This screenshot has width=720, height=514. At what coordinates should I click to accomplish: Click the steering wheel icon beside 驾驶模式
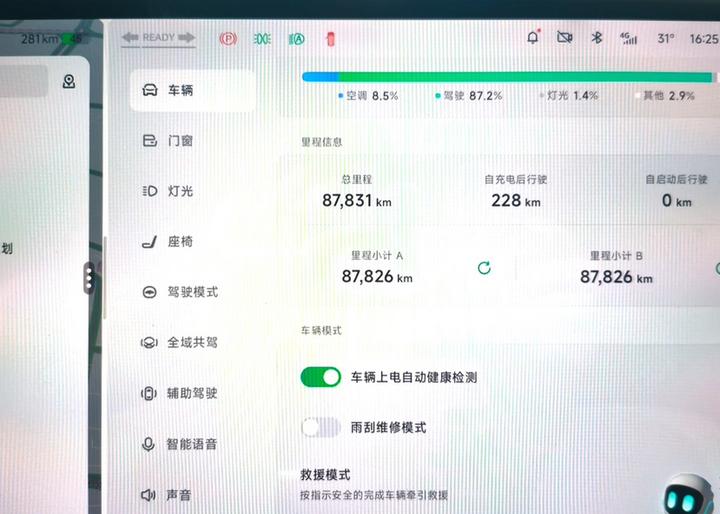click(x=150, y=292)
